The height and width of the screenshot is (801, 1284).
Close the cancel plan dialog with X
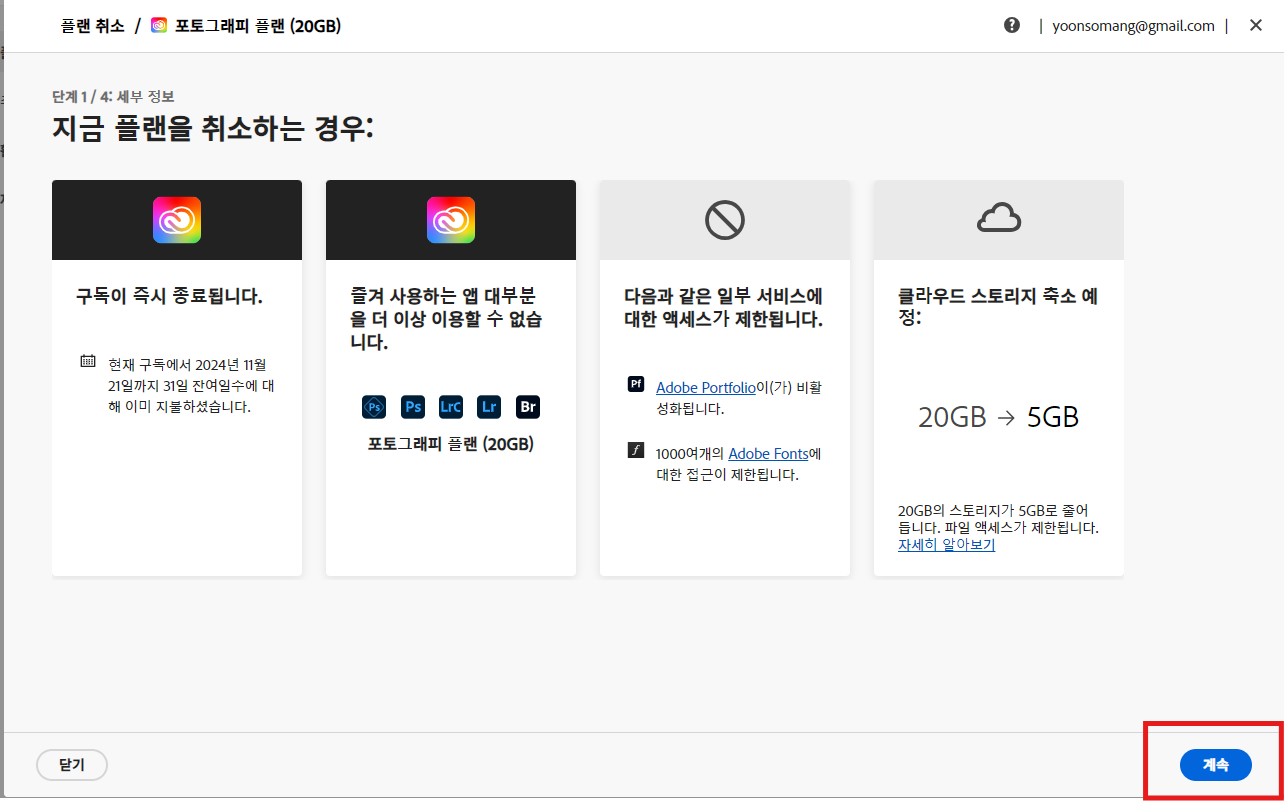[1256, 26]
